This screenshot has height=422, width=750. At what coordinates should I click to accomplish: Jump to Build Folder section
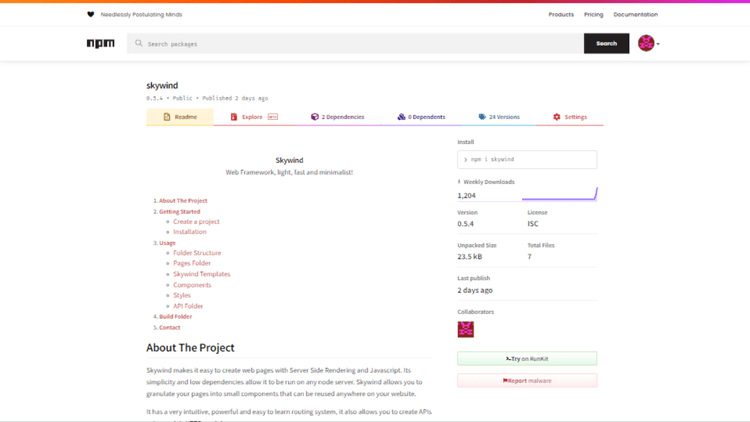point(176,316)
